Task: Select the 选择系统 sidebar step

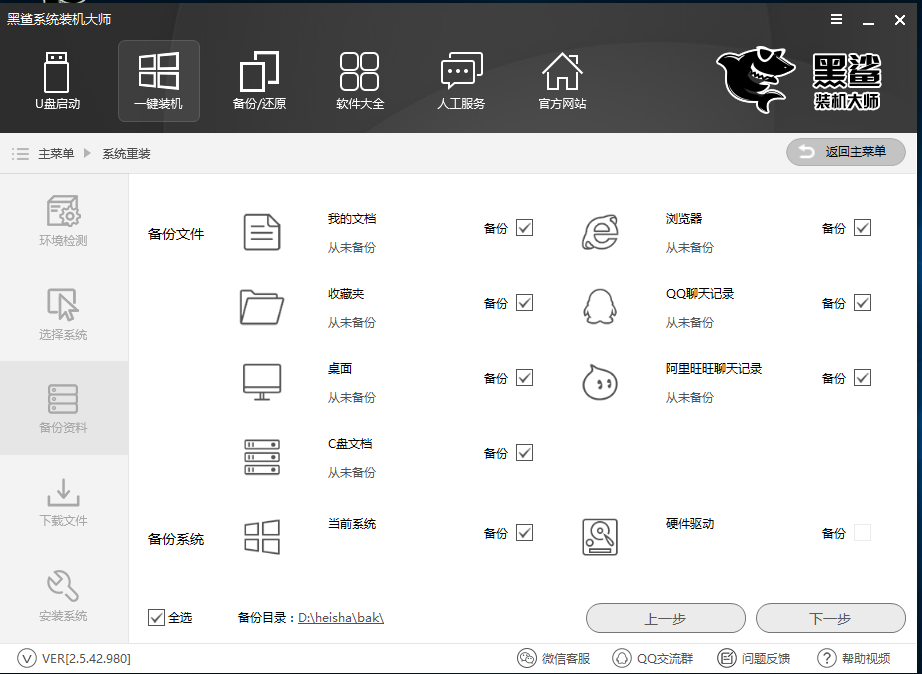Action: (63, 314)
